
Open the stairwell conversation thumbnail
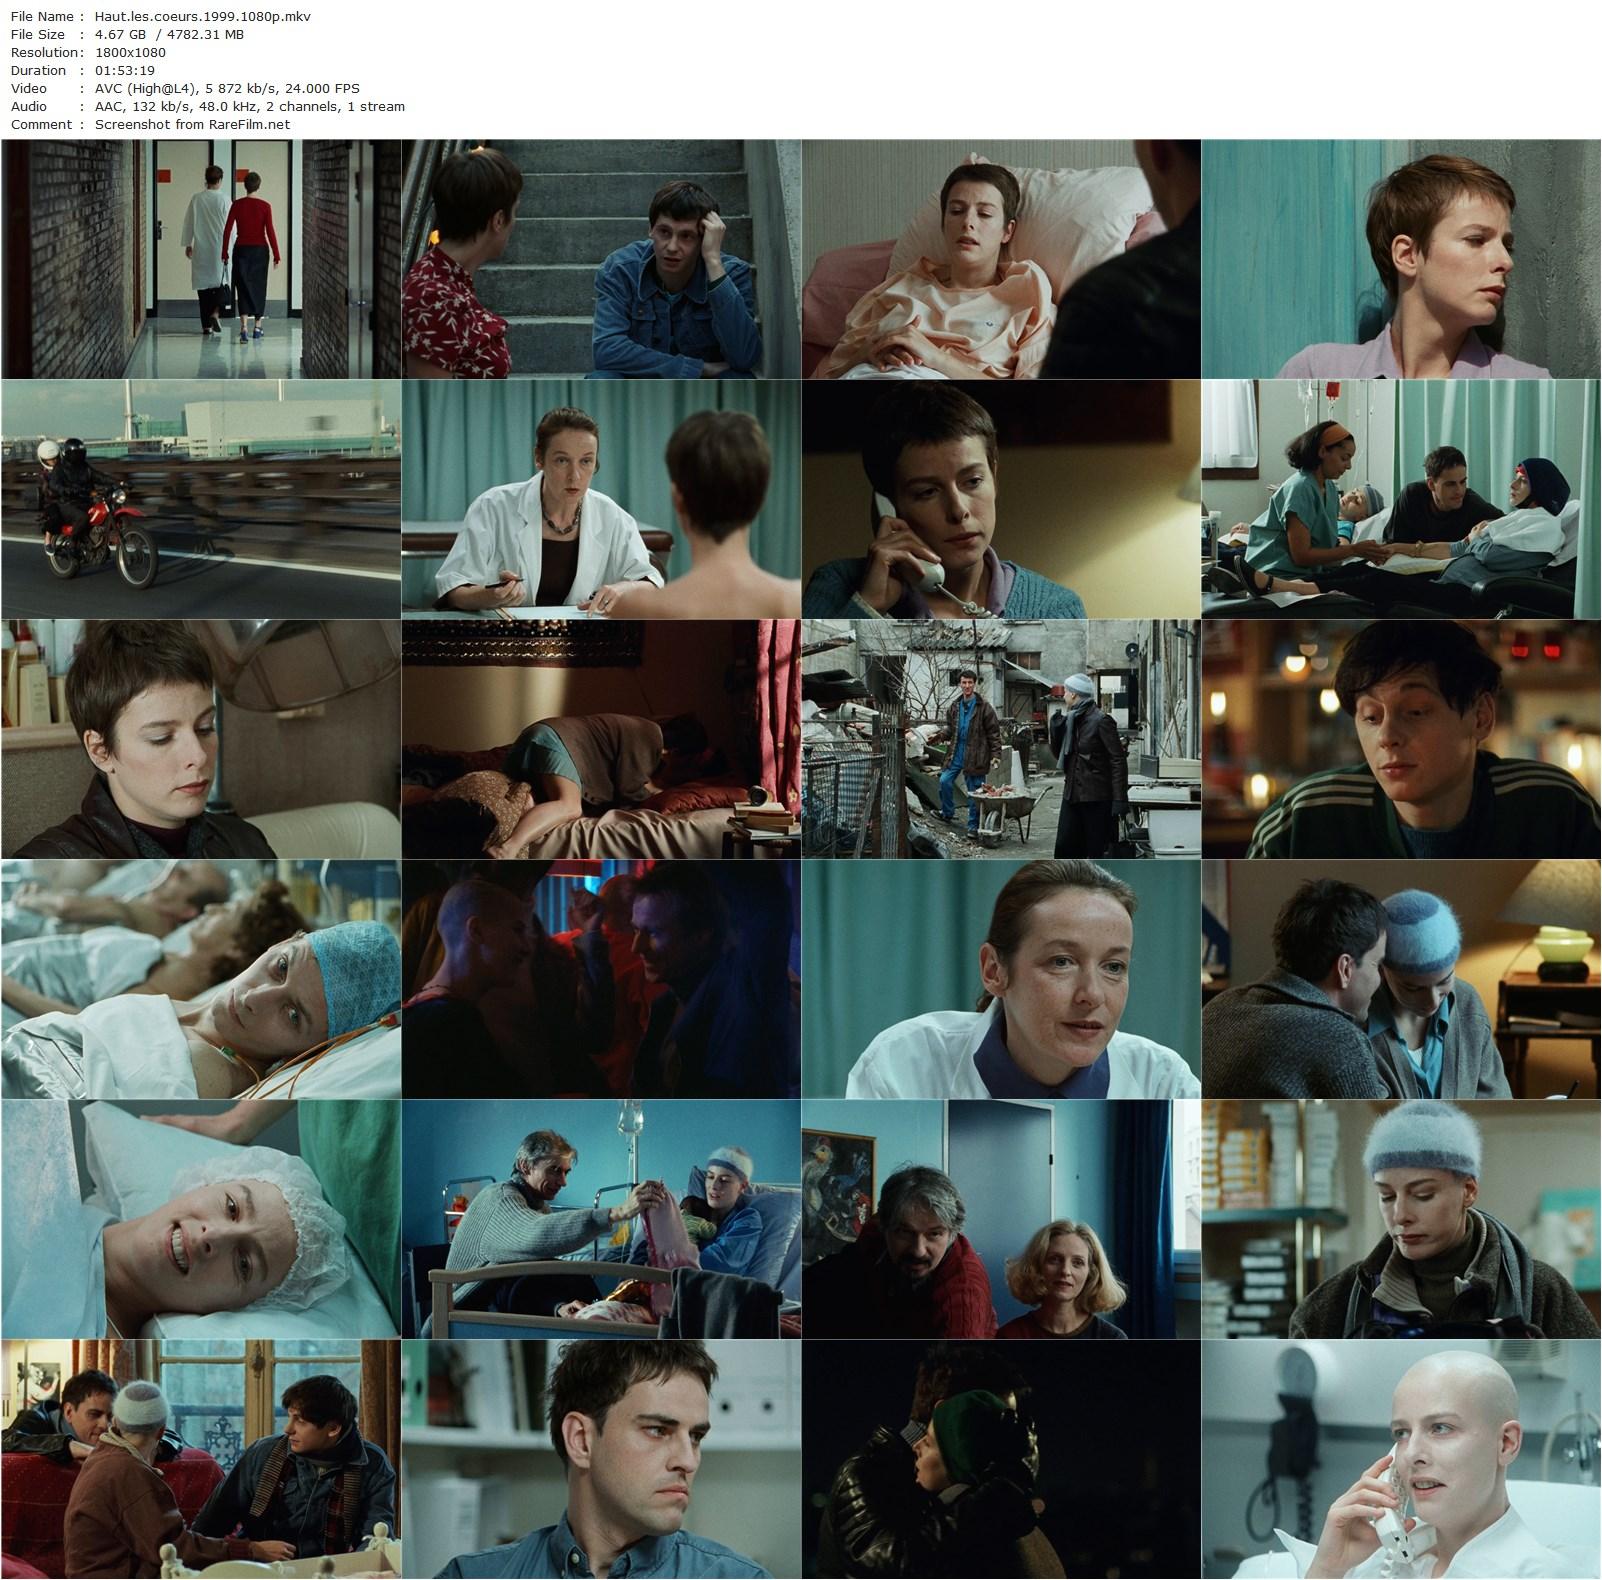coord(601,259)
